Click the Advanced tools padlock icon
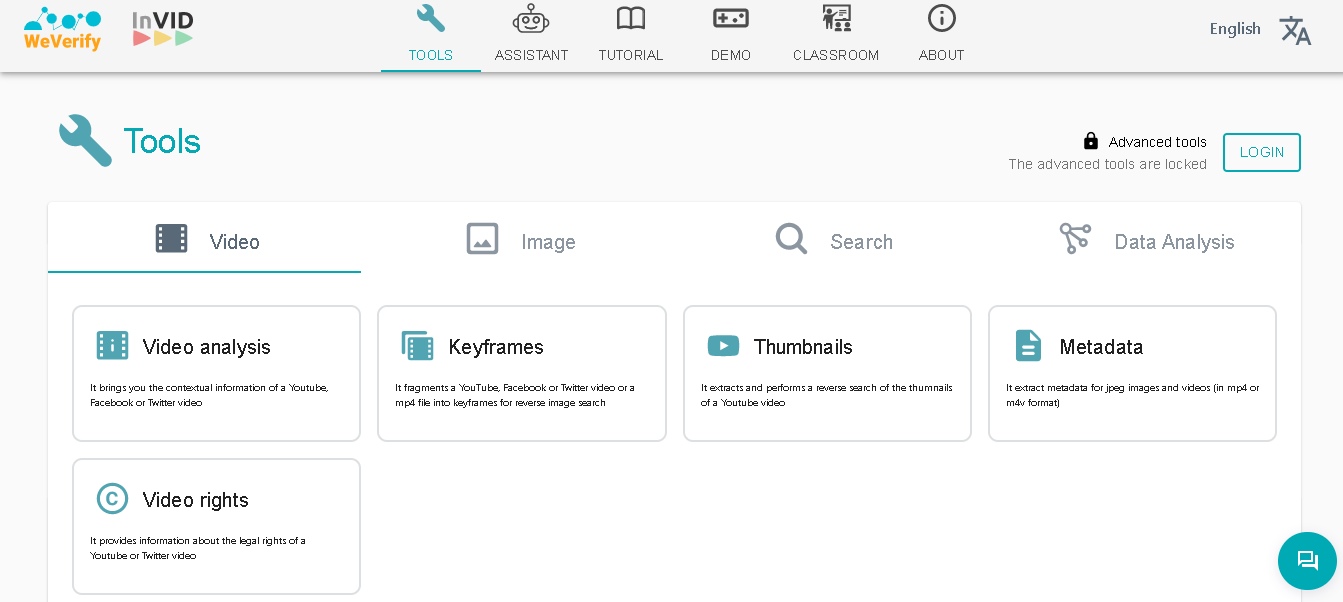Viewport: 1343px width, 602px height. pyautogui.click(x=1091, y=142)
